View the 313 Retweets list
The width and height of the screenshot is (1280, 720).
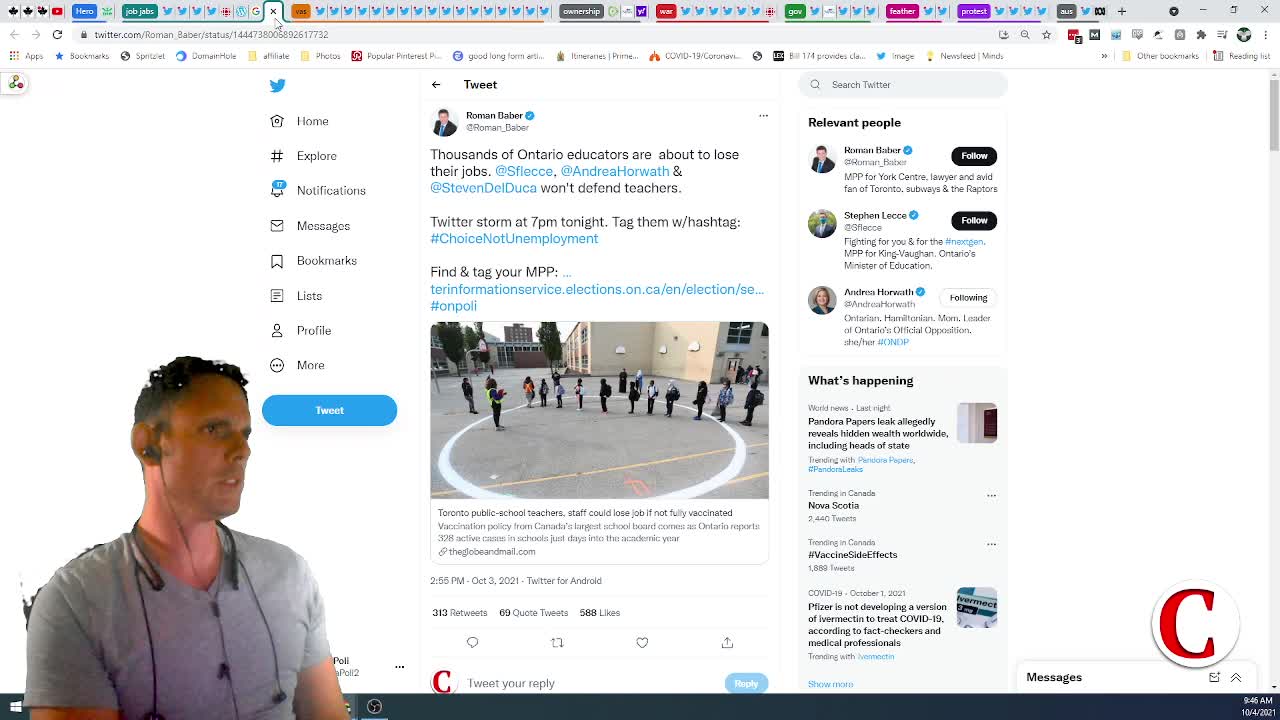coord(460,613)
